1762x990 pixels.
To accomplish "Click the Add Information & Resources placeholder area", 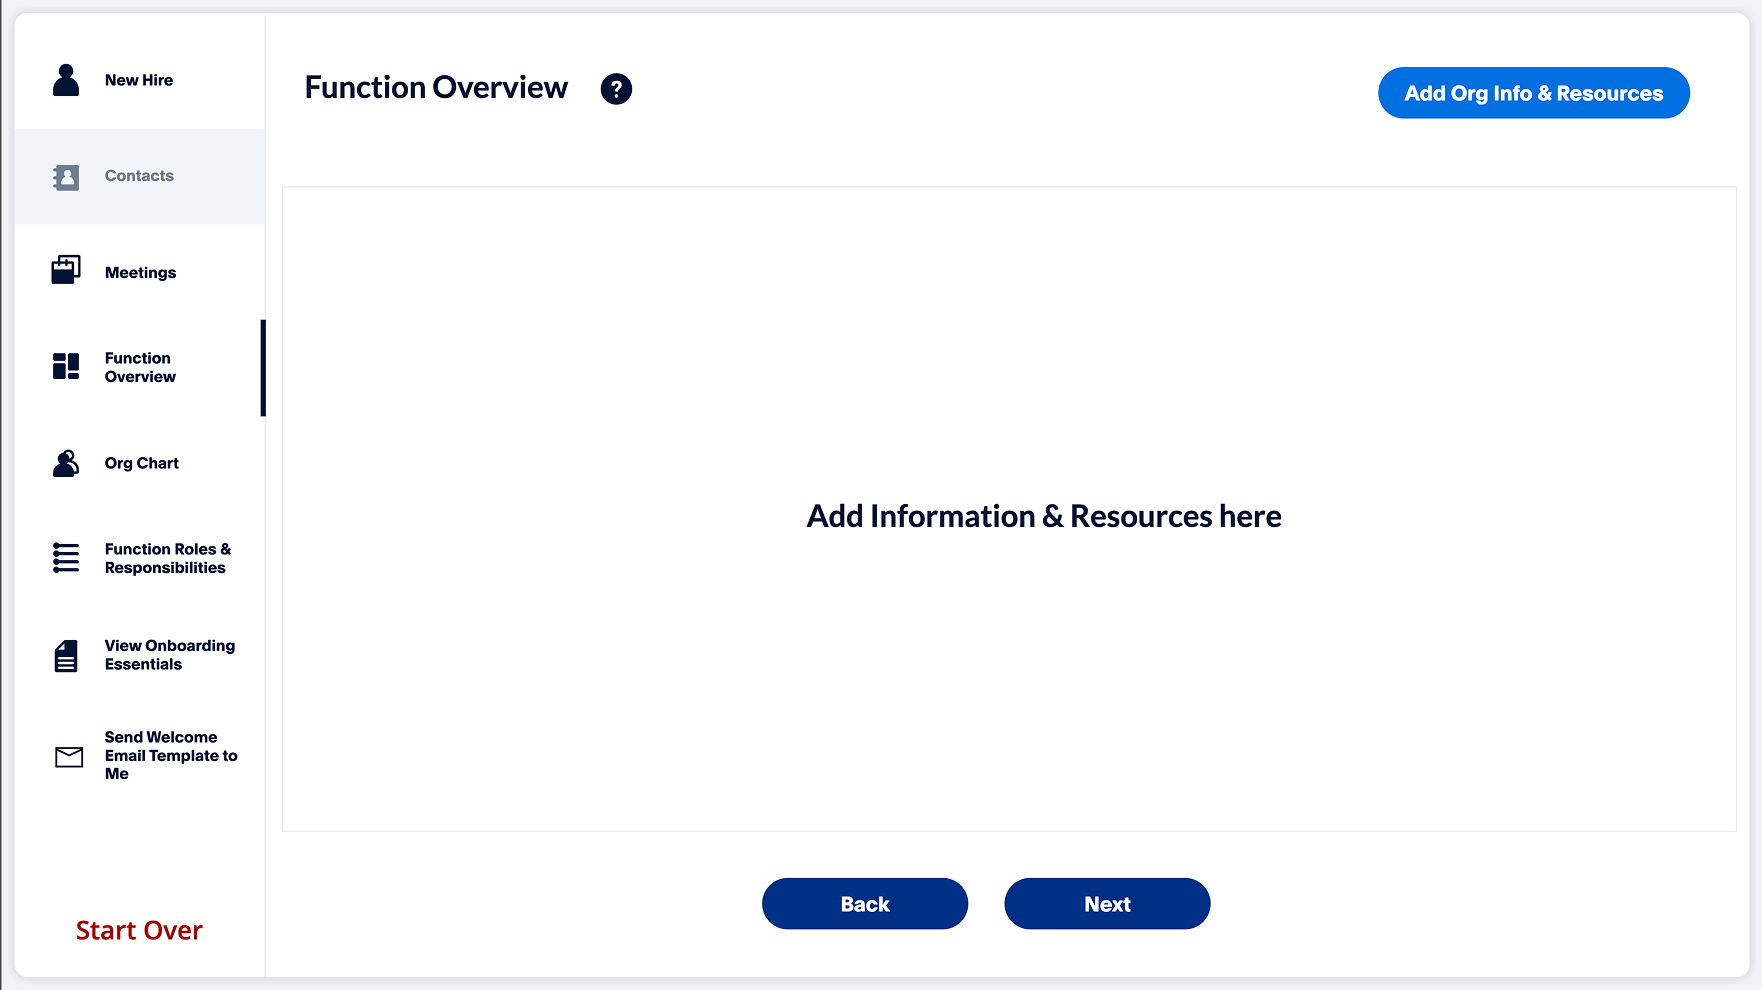I will tap(1043, 516).
